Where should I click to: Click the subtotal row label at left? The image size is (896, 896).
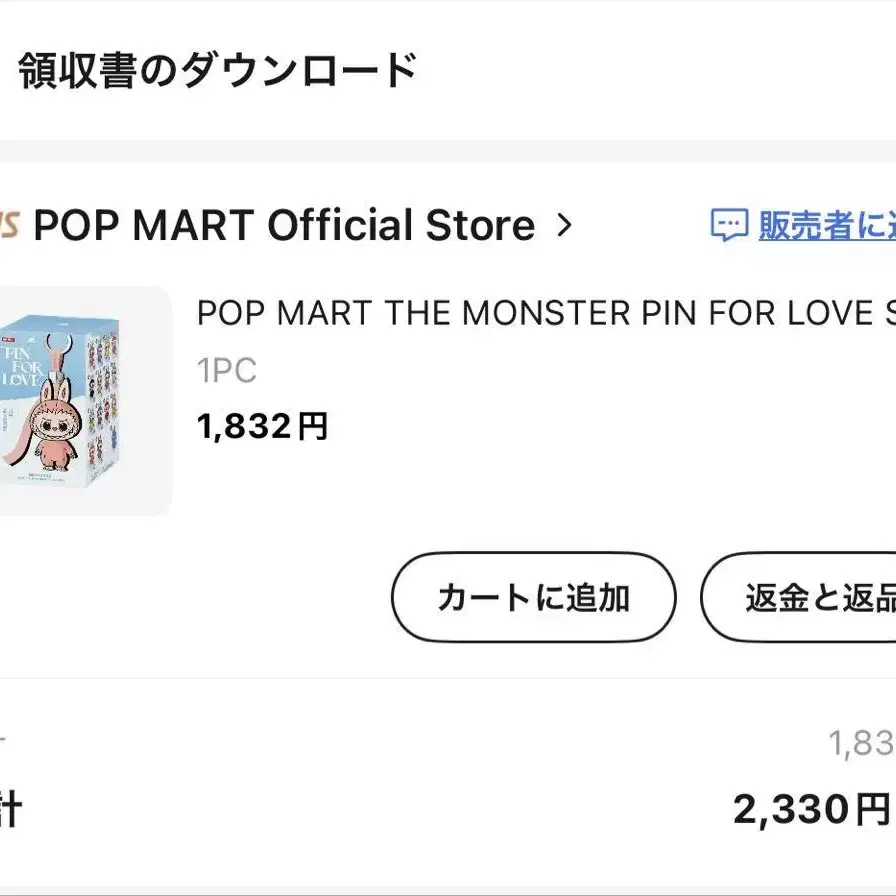[4, 743]
